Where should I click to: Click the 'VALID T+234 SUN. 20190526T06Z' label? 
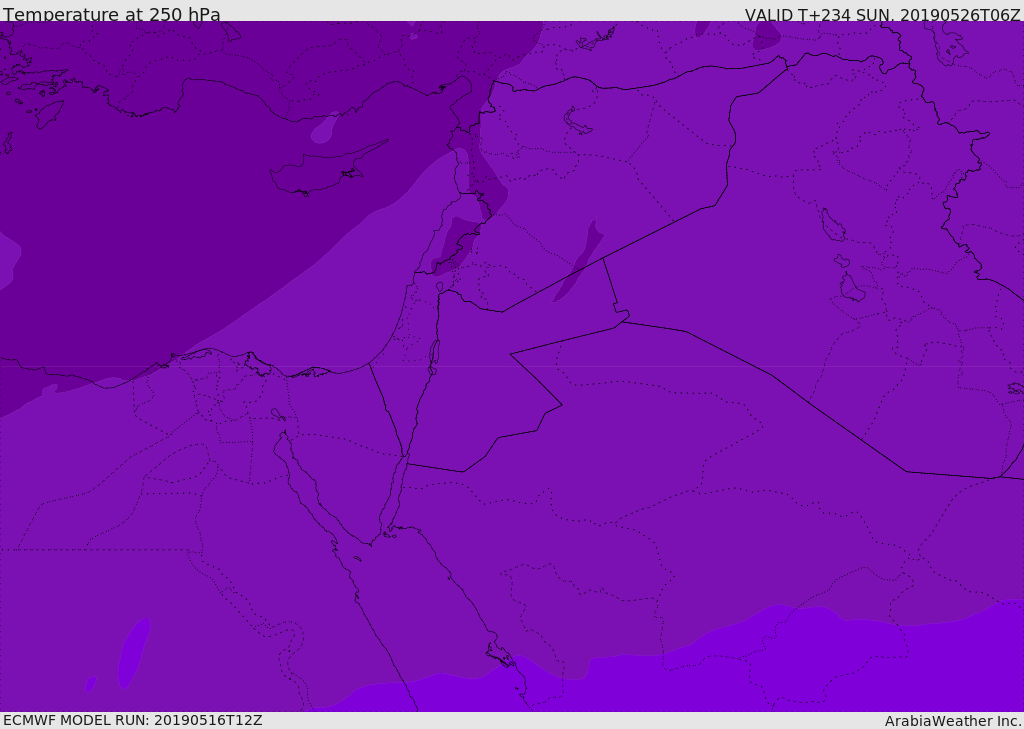[x=882, y=15]
